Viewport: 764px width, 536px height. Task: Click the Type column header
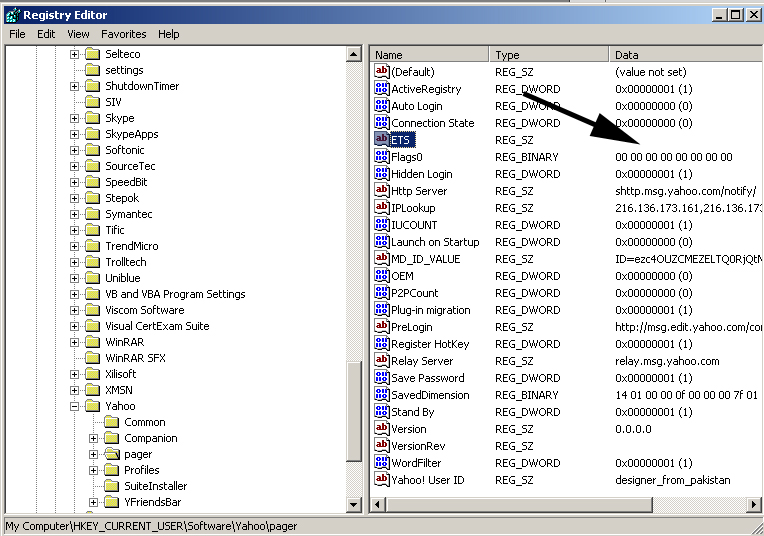[x=548, y=55]
